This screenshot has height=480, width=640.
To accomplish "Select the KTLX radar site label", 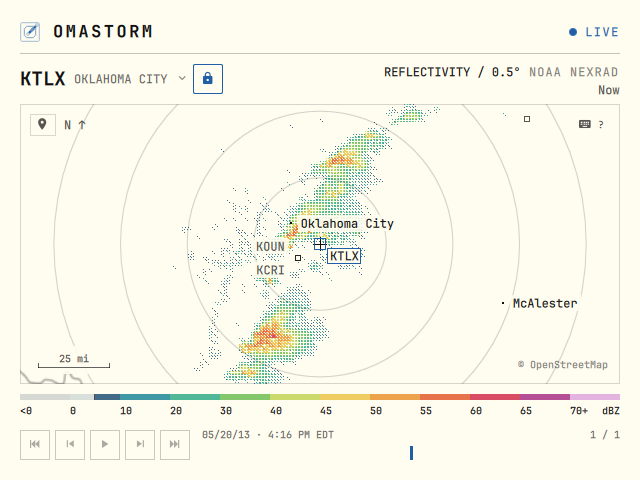I will pos(344,256).
